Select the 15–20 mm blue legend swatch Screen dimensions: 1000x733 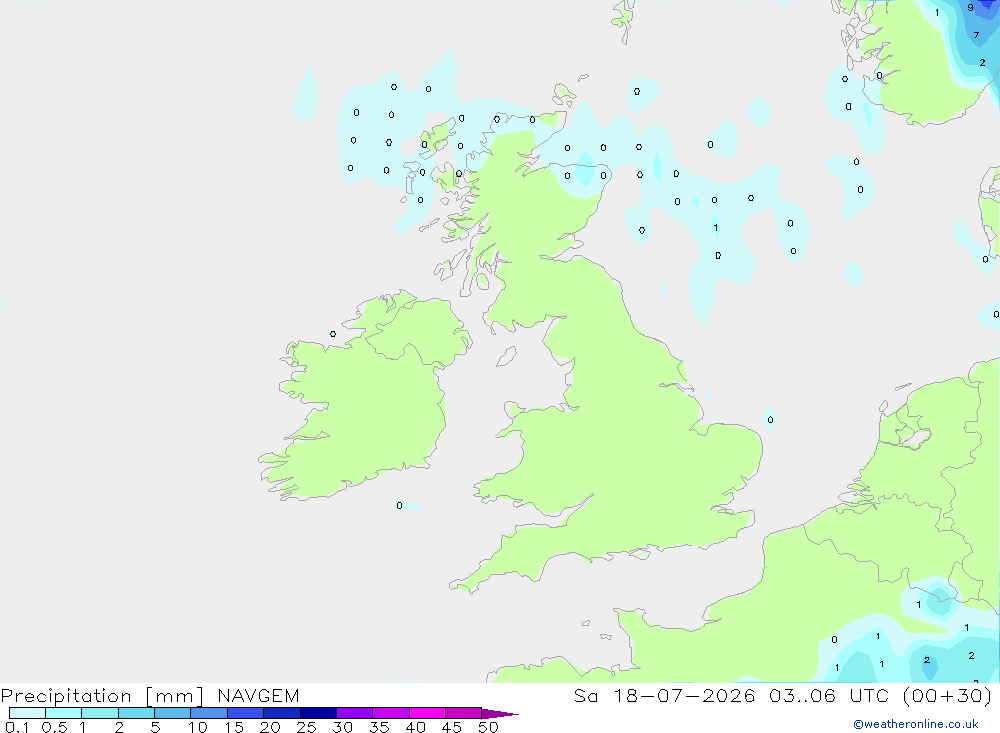[x=245, y=713]
